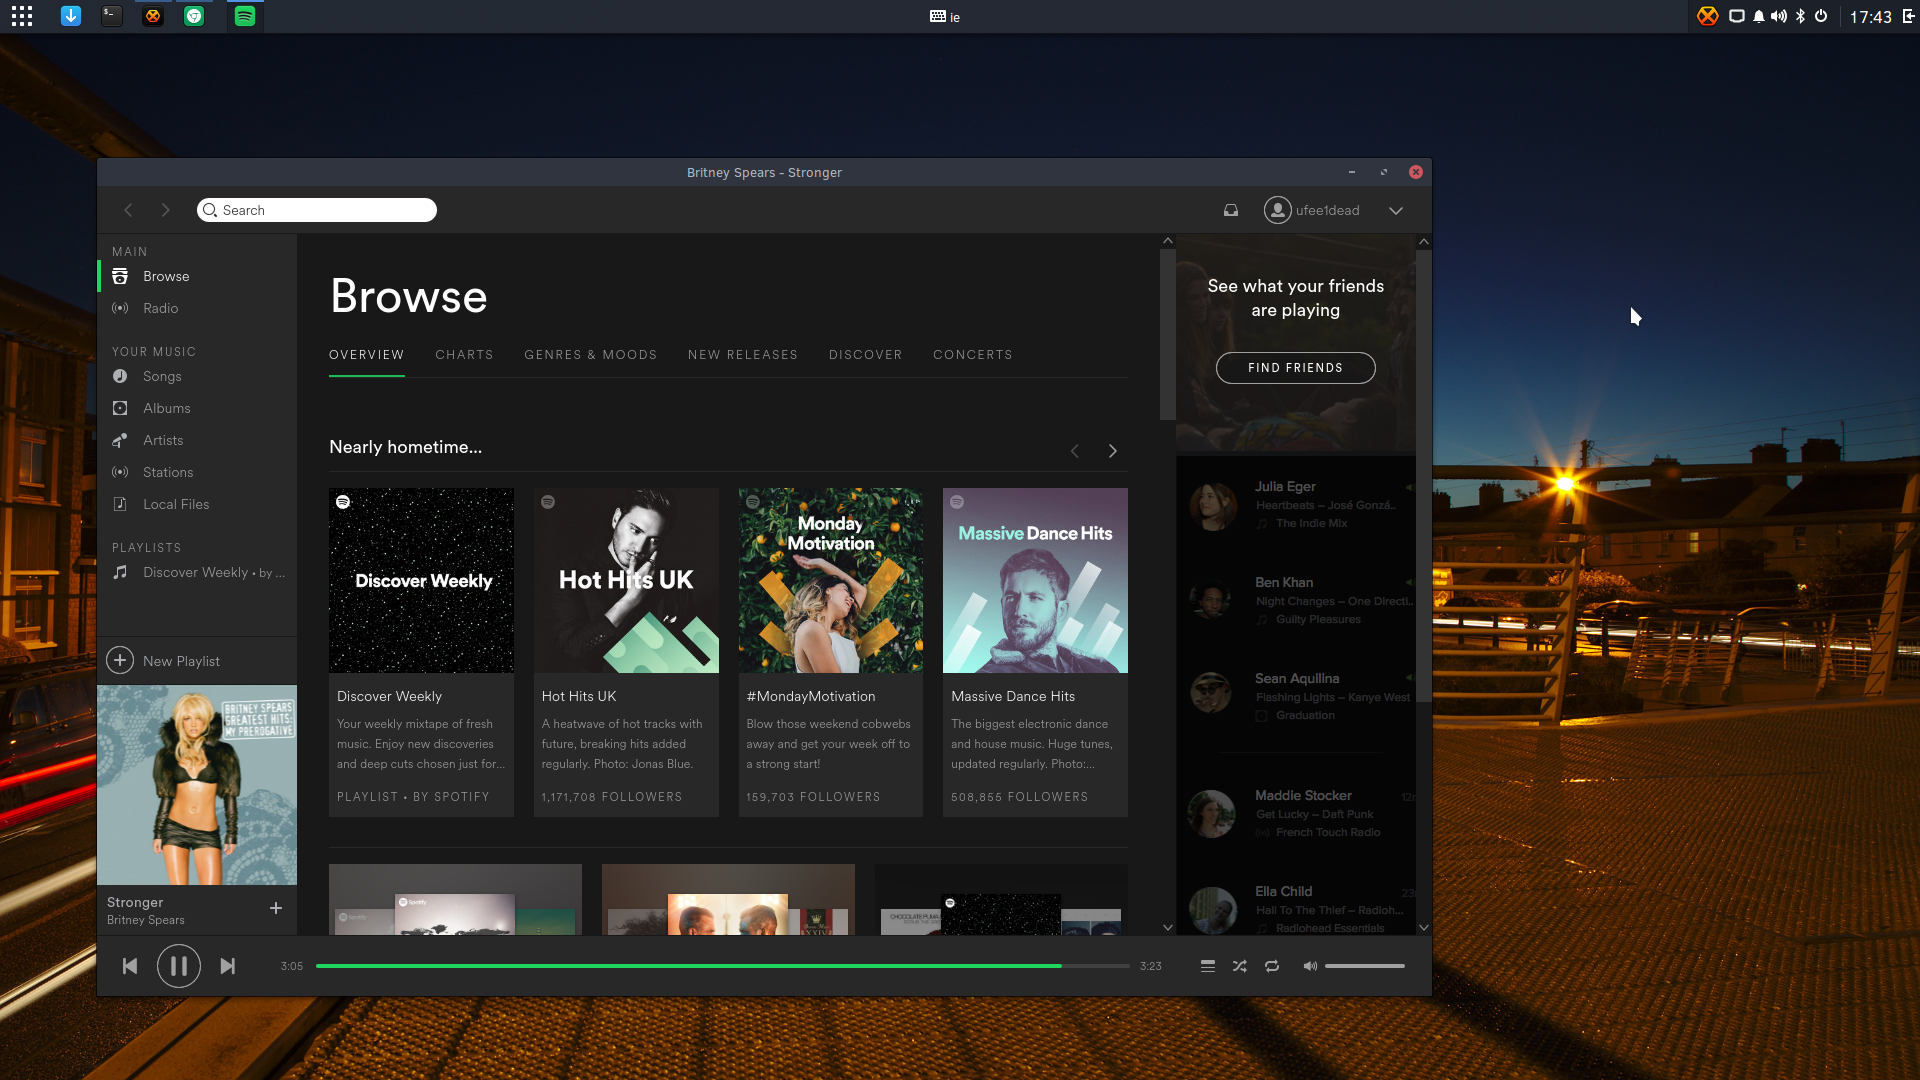Switch to the New Releases tab
This screenshot has width=1920, height=1080.
743,355
